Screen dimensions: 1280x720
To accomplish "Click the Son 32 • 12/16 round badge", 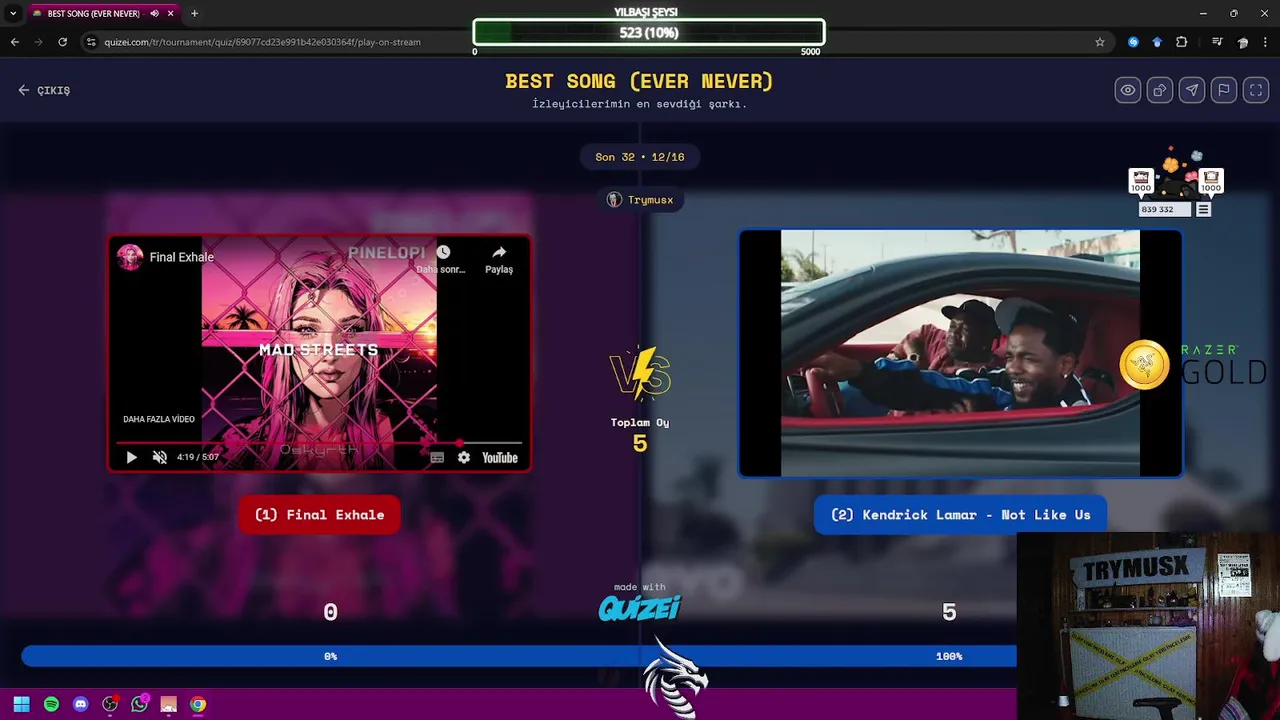I will click(x=640, y=157).
